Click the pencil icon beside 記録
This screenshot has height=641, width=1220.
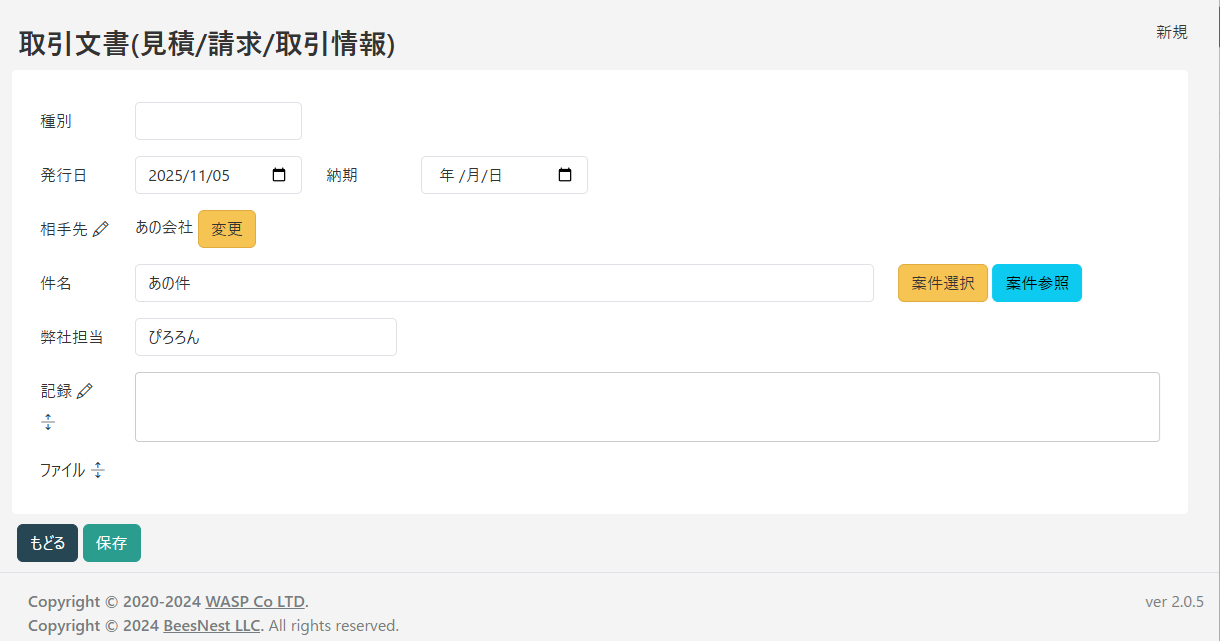tap(85, 391)
